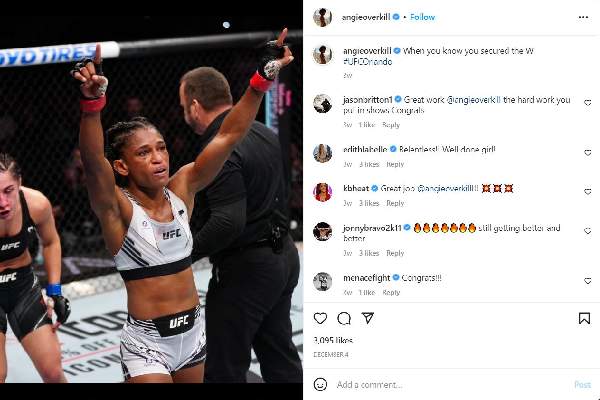The width and height of the screenshot is (600, 400).
Task: Follow the angieoverkill account
Action: point(422,17)
